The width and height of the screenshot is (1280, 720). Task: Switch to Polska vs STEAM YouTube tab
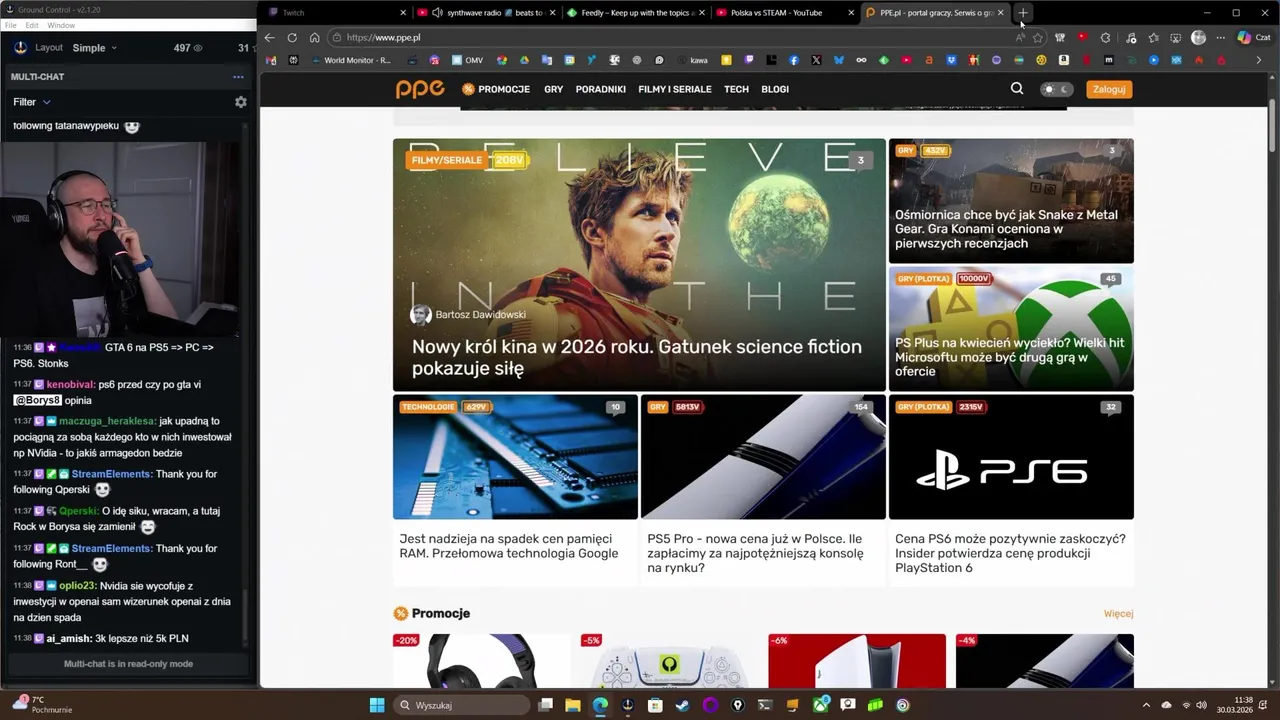[785, 13]
